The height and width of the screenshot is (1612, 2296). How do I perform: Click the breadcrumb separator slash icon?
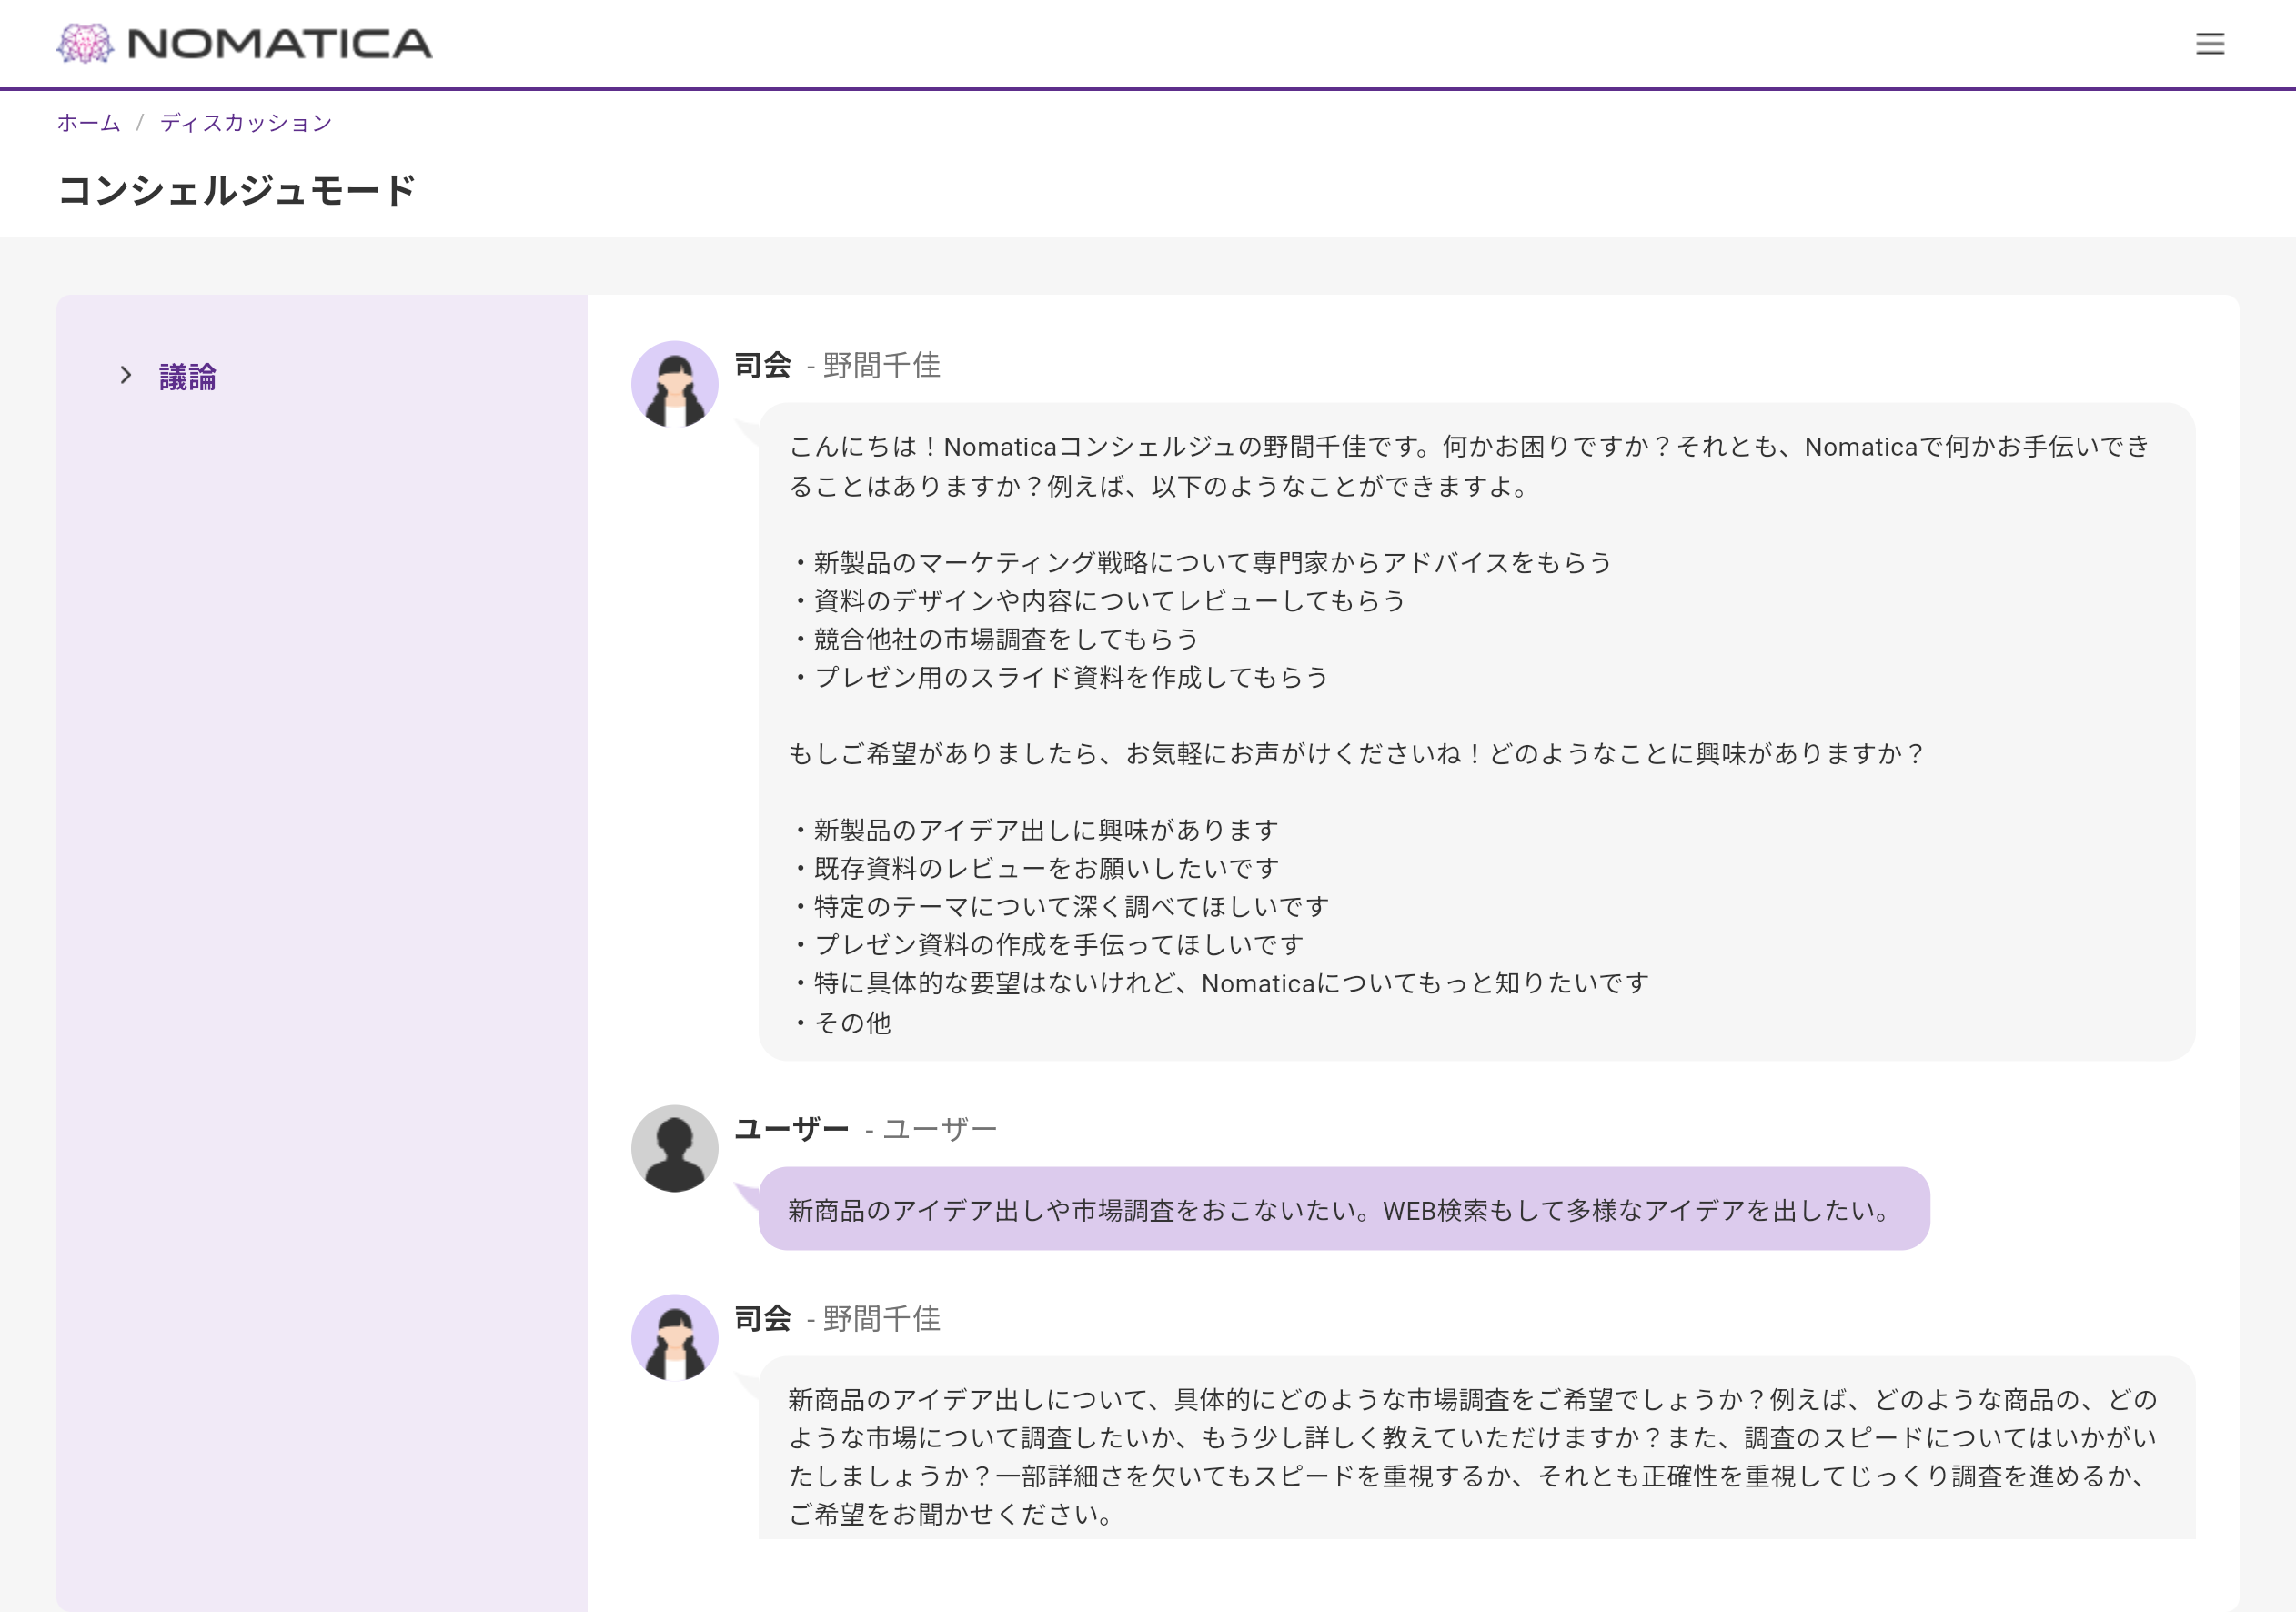tap(139, 122)
